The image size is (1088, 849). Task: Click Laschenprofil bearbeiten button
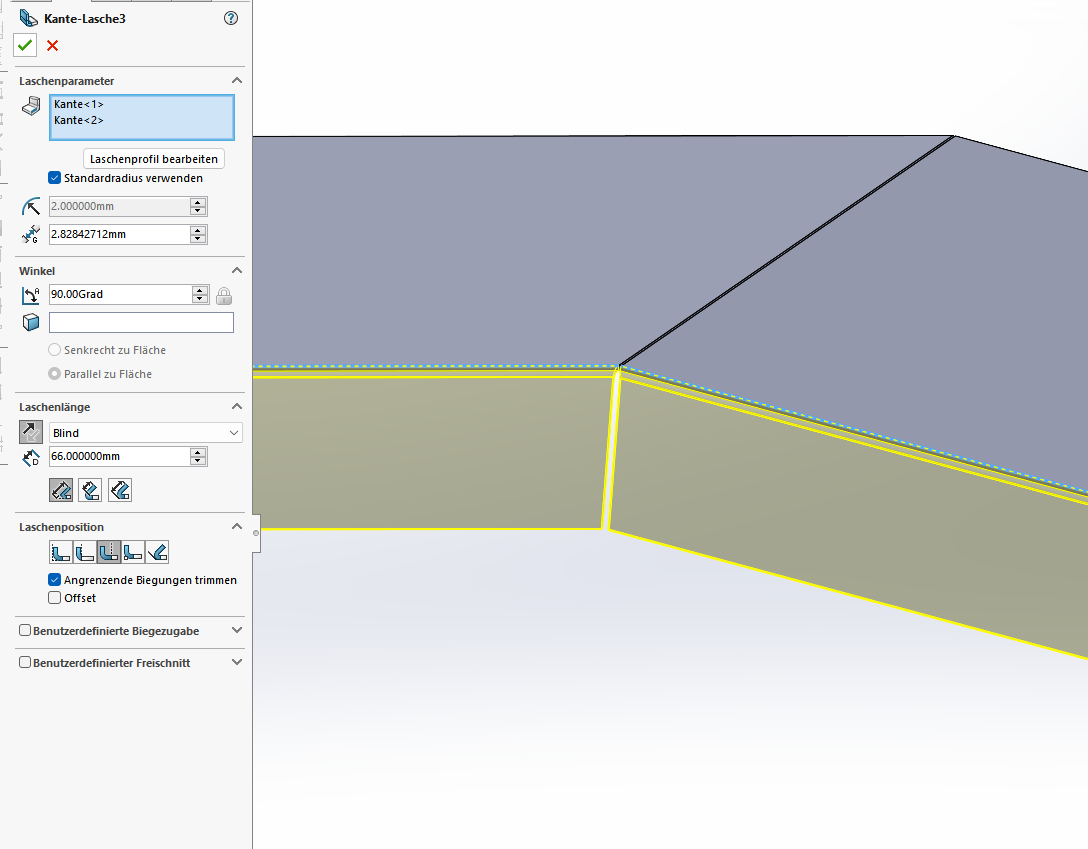coord(153,159)
